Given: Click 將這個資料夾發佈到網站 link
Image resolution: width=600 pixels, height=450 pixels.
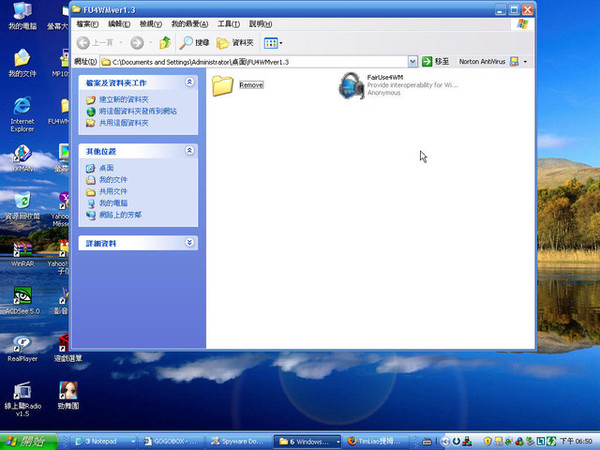Looking at the screenshot, I should [x=138, y=111].
